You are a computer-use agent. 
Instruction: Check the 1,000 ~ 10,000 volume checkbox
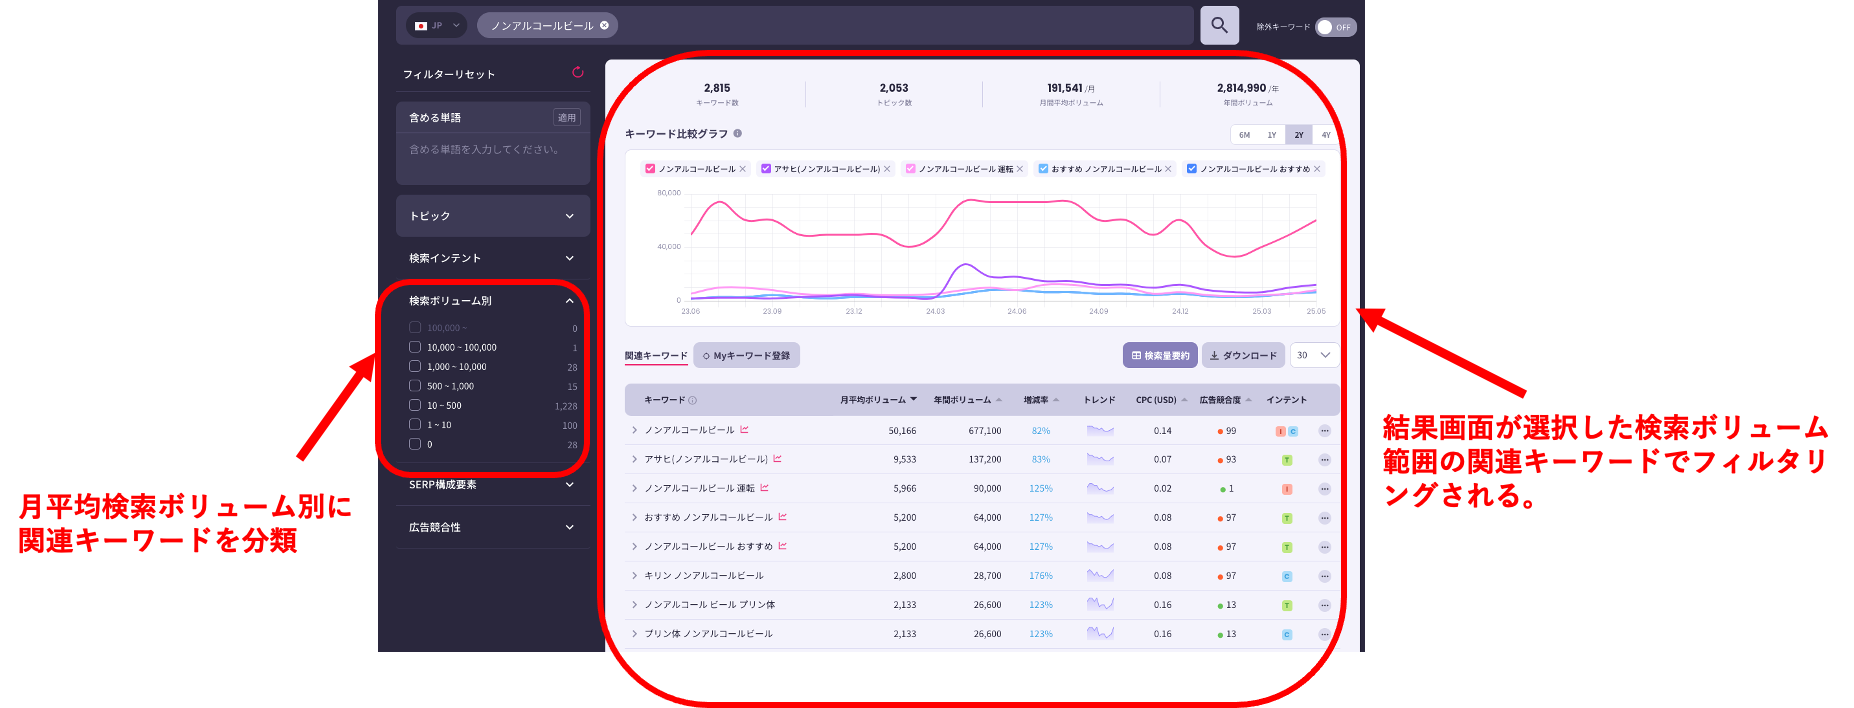click(x=415, y=366)
